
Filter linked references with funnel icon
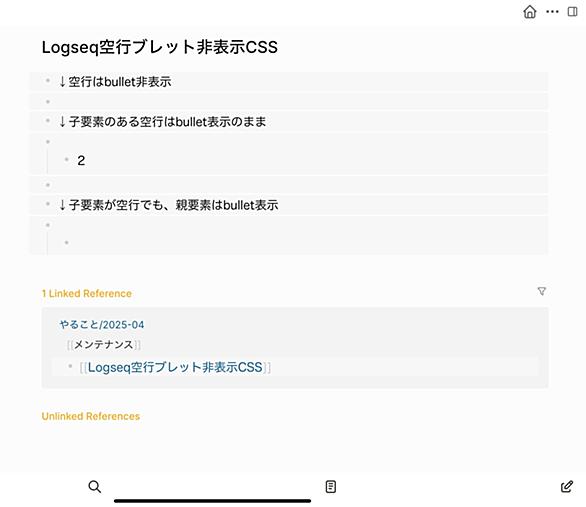coord(542,291)
